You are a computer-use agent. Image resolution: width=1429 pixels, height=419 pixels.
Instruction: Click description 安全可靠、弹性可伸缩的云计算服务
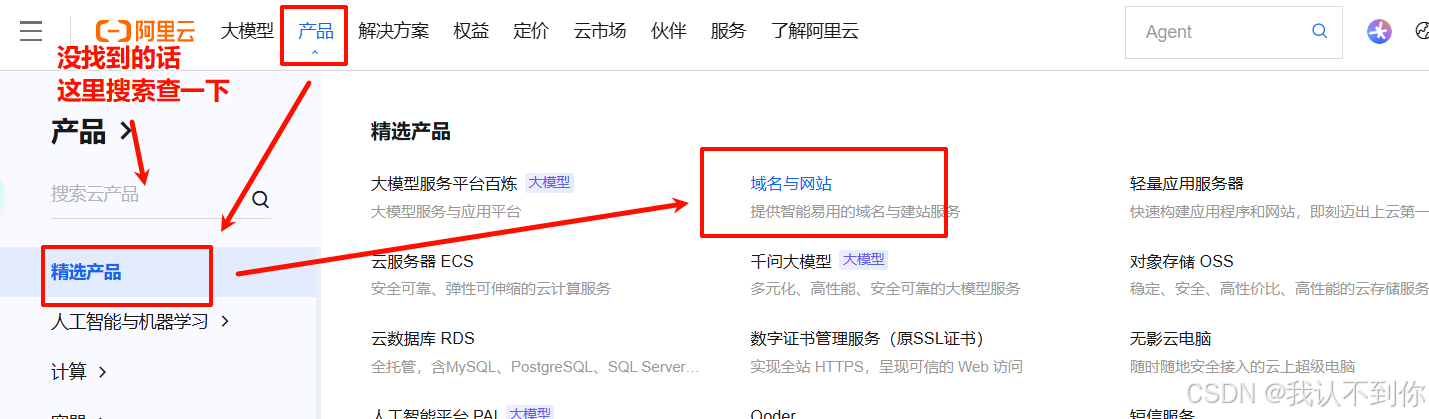491,289
